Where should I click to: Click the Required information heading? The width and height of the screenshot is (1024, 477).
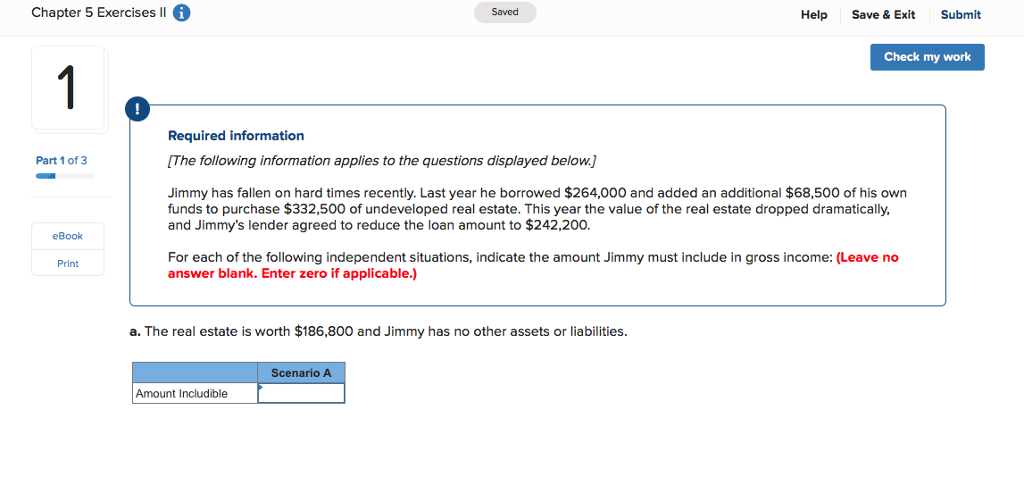click(x=236, y=136)
